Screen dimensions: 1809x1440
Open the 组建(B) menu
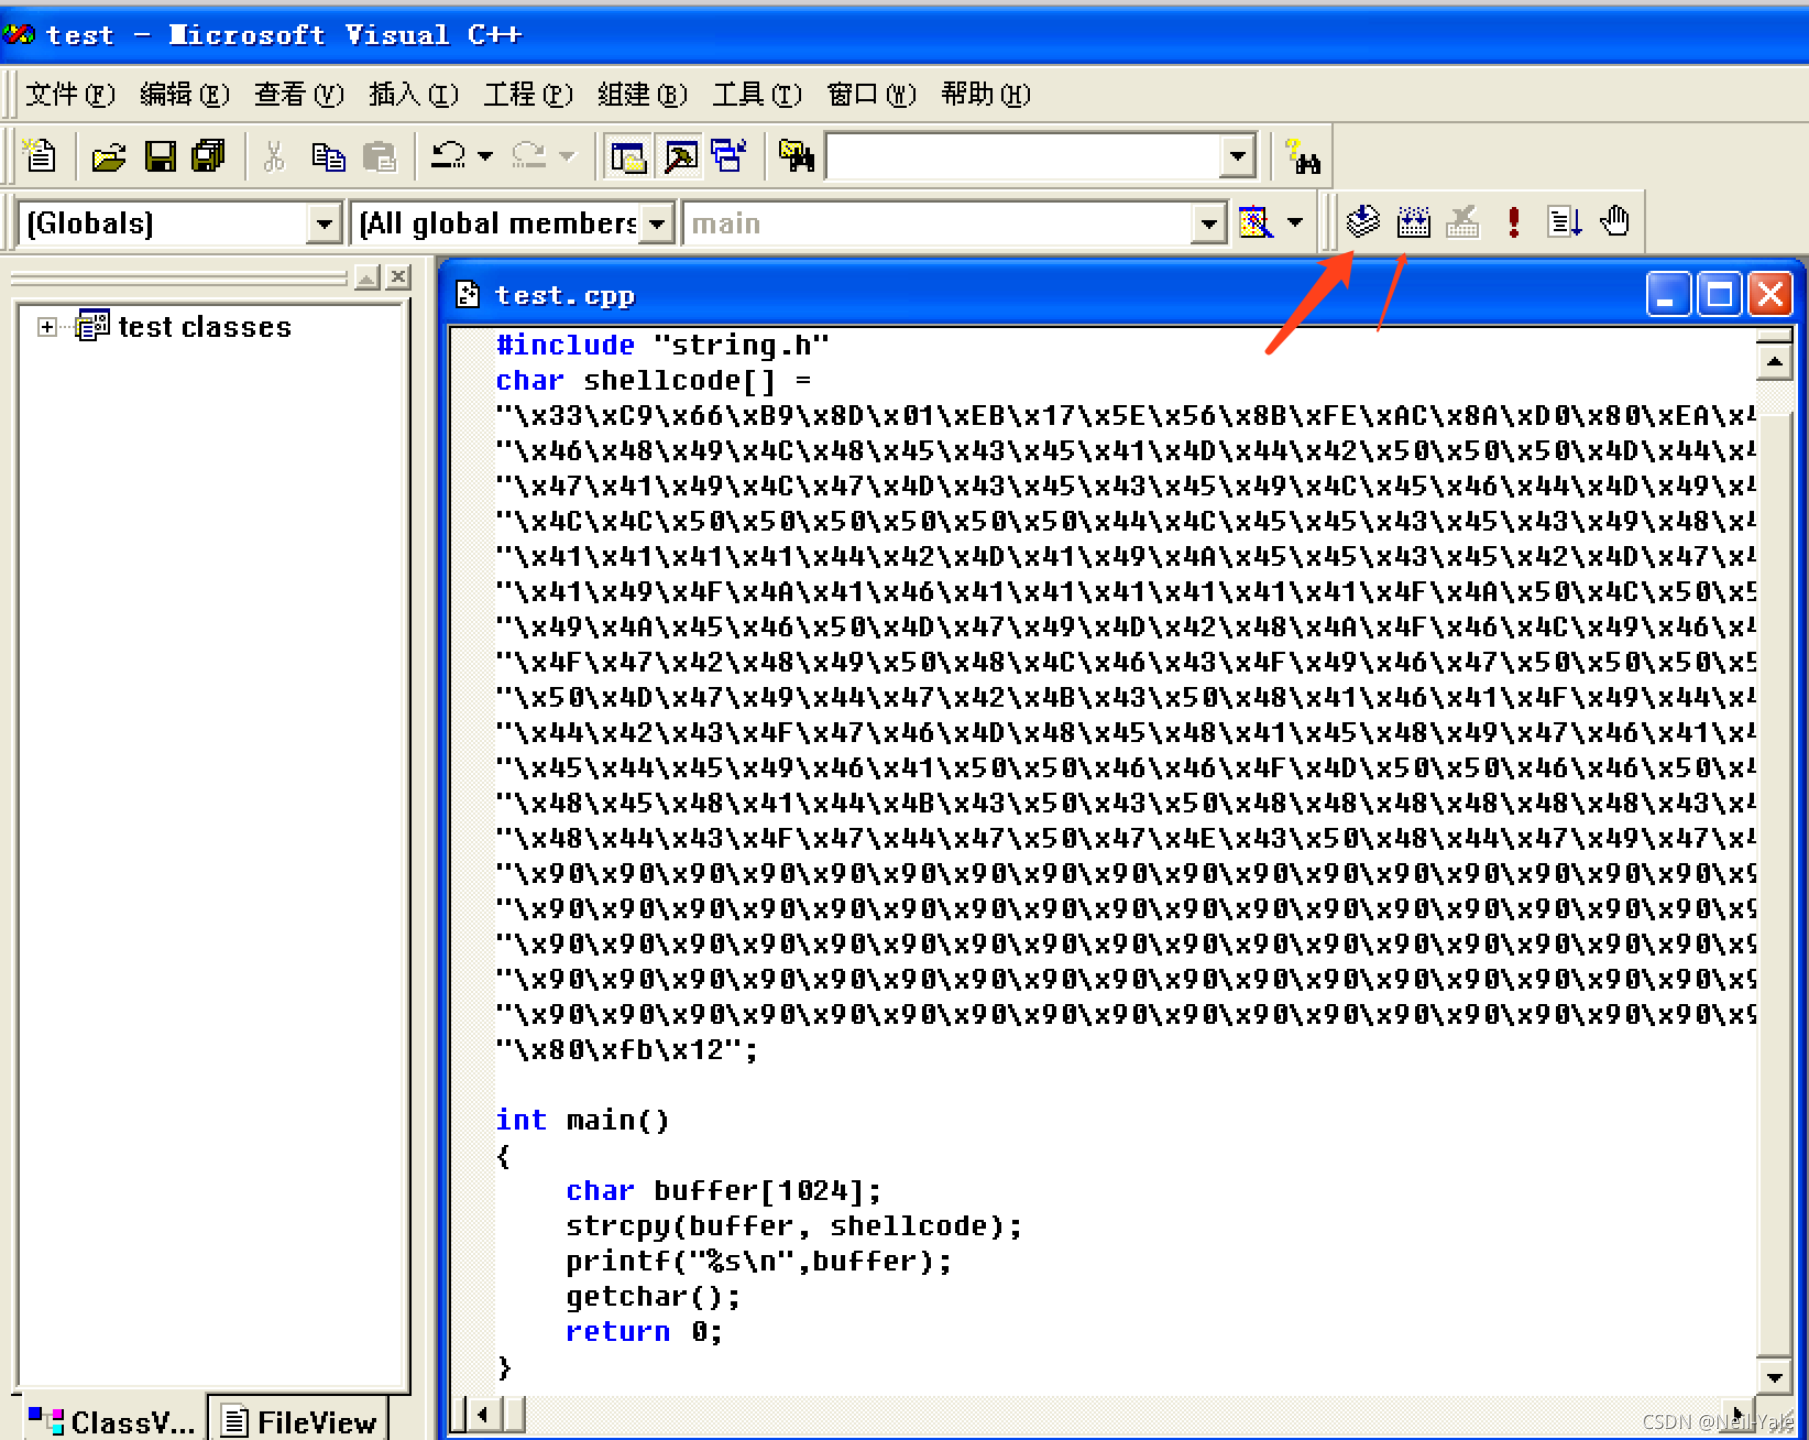(x=643, y=95)
